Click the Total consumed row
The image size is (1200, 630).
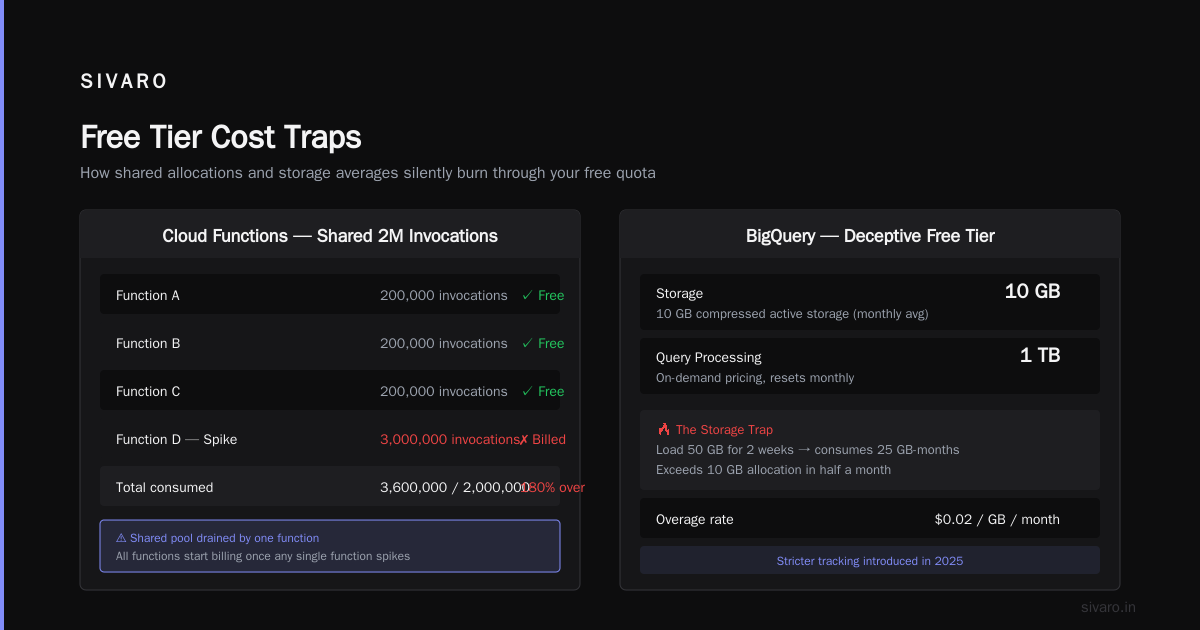point(330,487)
